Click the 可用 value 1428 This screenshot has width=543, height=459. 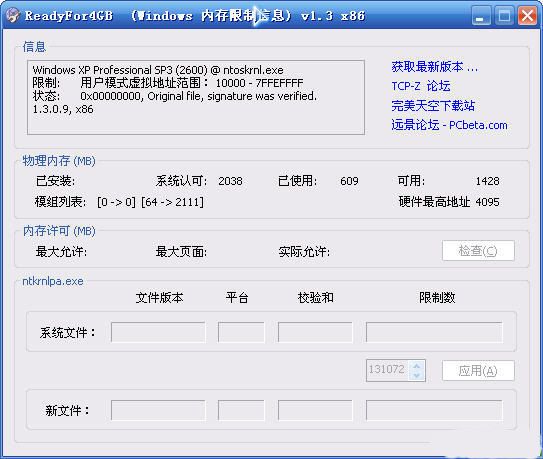(487, 181)
